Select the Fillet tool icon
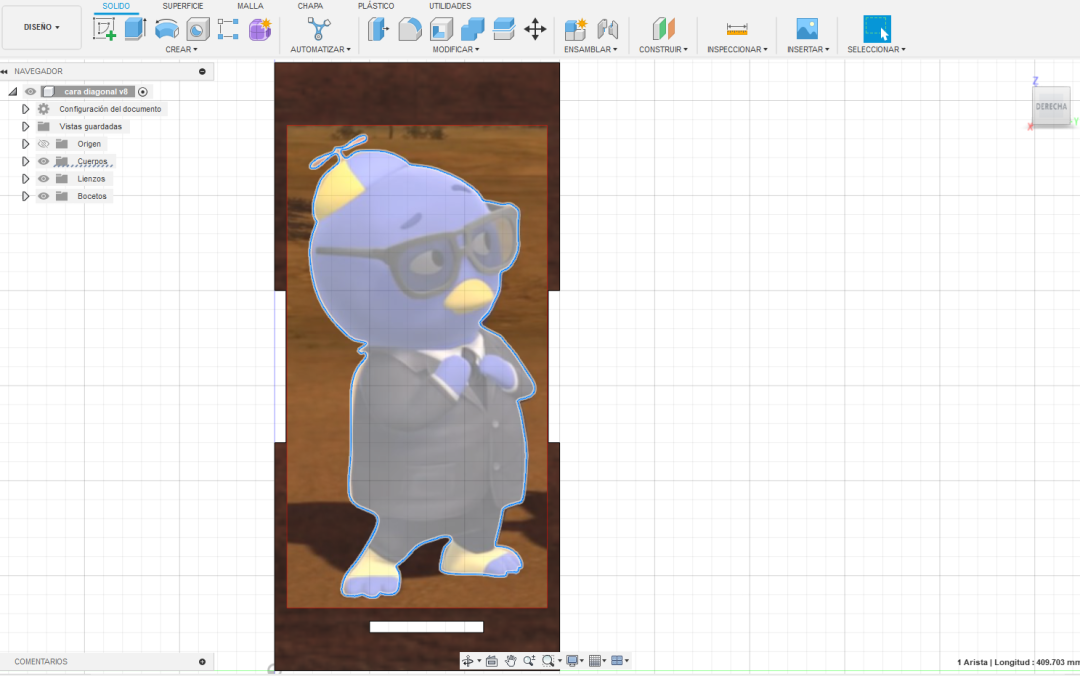 pyautogui.click(x=410, y=29)
